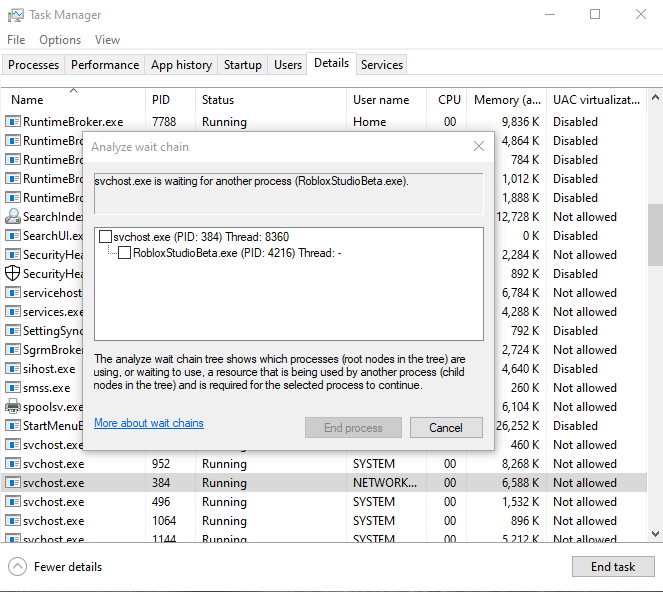Sort by the Name column header

coord(74,99)
